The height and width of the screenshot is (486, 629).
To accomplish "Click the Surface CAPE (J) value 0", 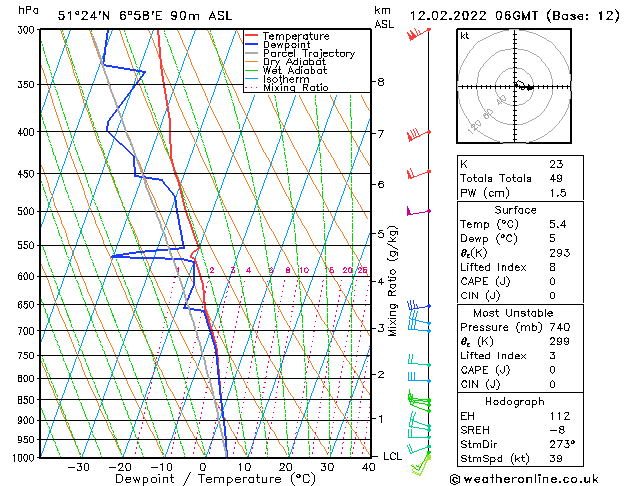I will tap(552, 281).
